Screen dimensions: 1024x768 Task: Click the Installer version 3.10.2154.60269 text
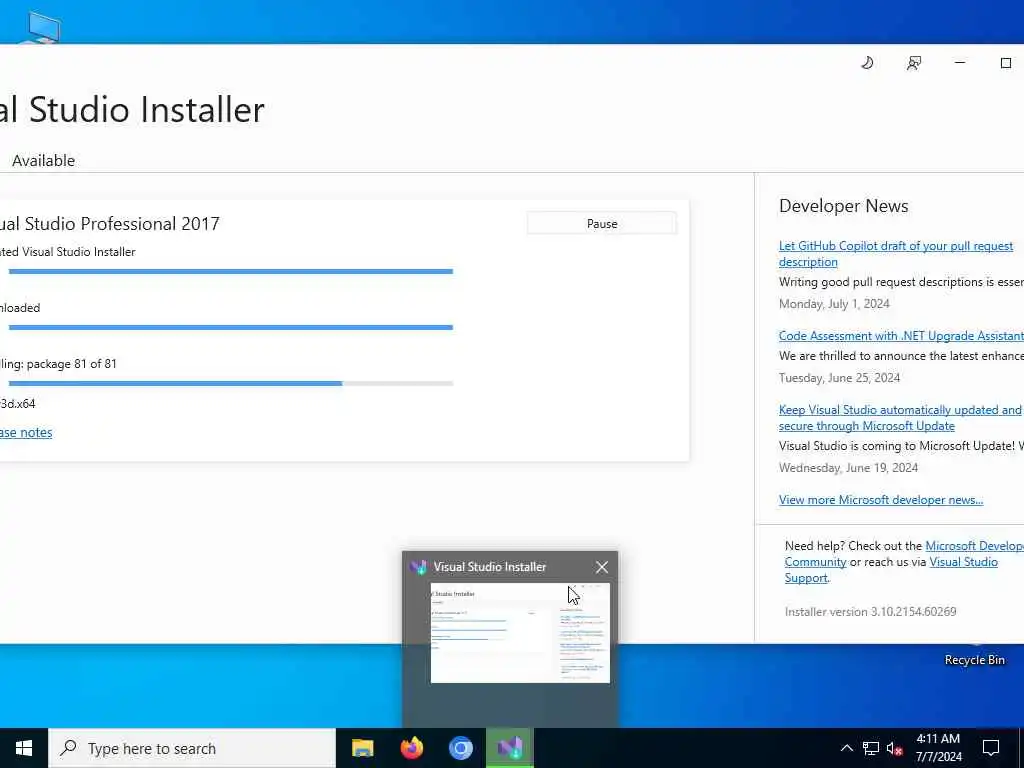[x=871, y=612]
